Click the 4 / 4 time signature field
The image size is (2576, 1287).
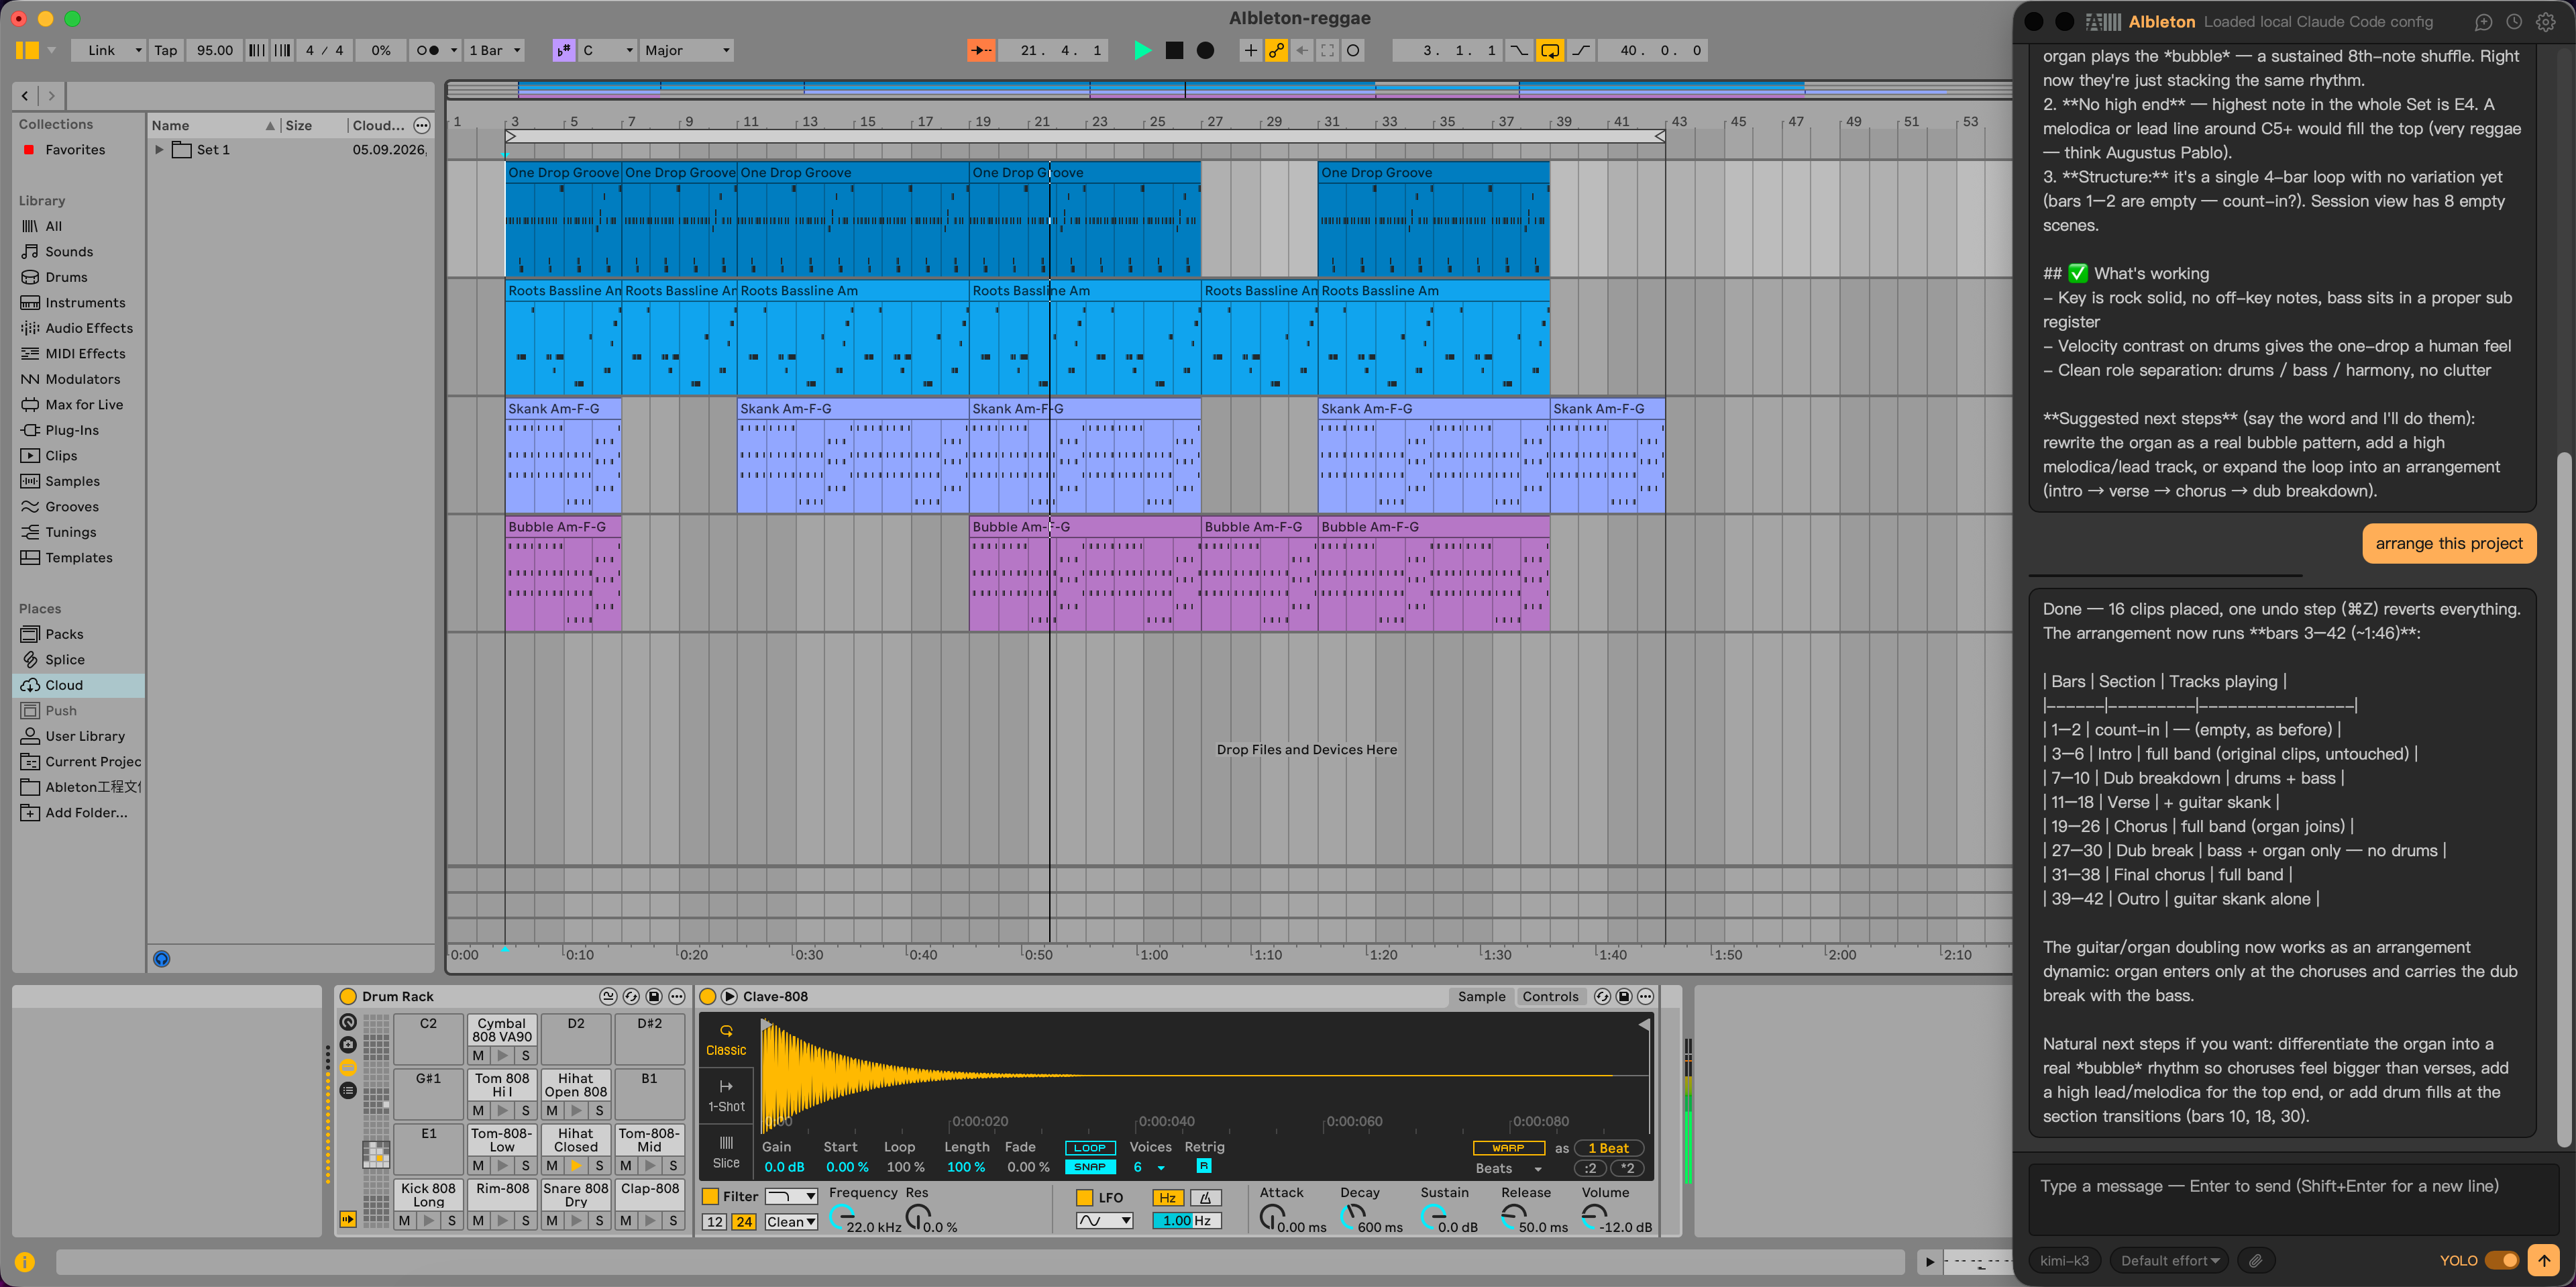[324, 50]
